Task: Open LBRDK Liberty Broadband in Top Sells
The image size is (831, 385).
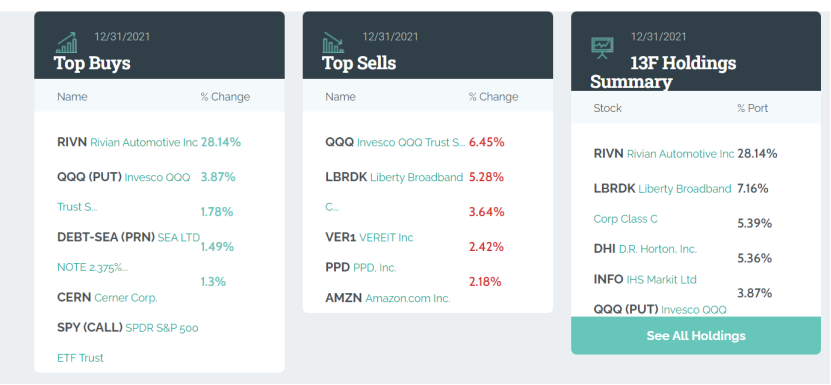Action: [394, 191]
